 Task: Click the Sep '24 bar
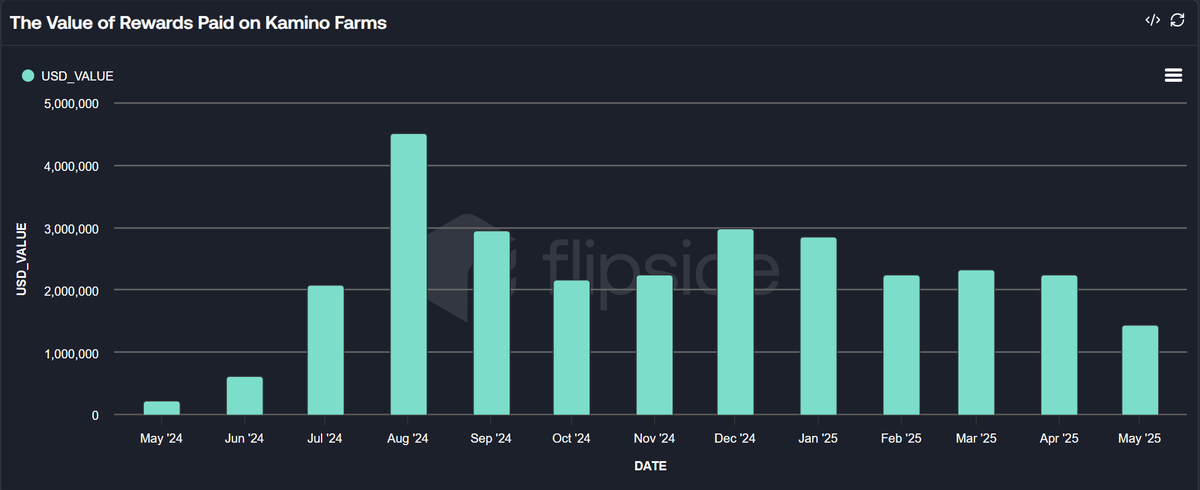491,323
